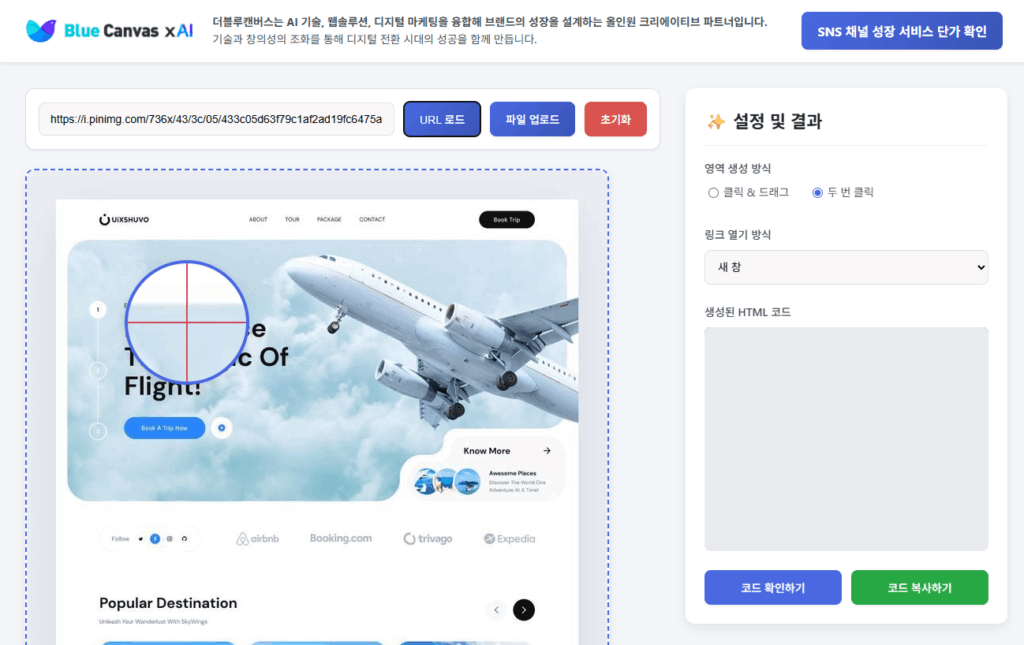Select the 클릭 & 드래그 radio option
The image size is (1024, 645).
(713, 193)
